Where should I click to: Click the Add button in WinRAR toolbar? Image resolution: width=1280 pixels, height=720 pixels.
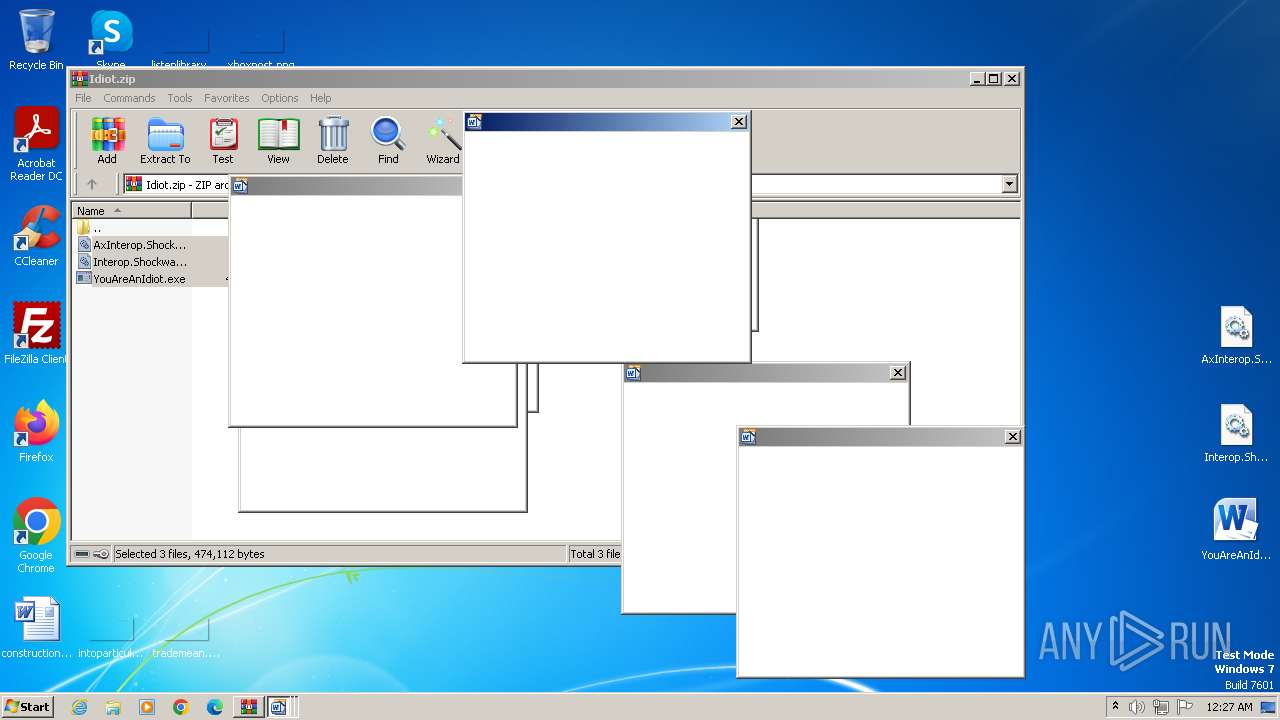[107, 140]
